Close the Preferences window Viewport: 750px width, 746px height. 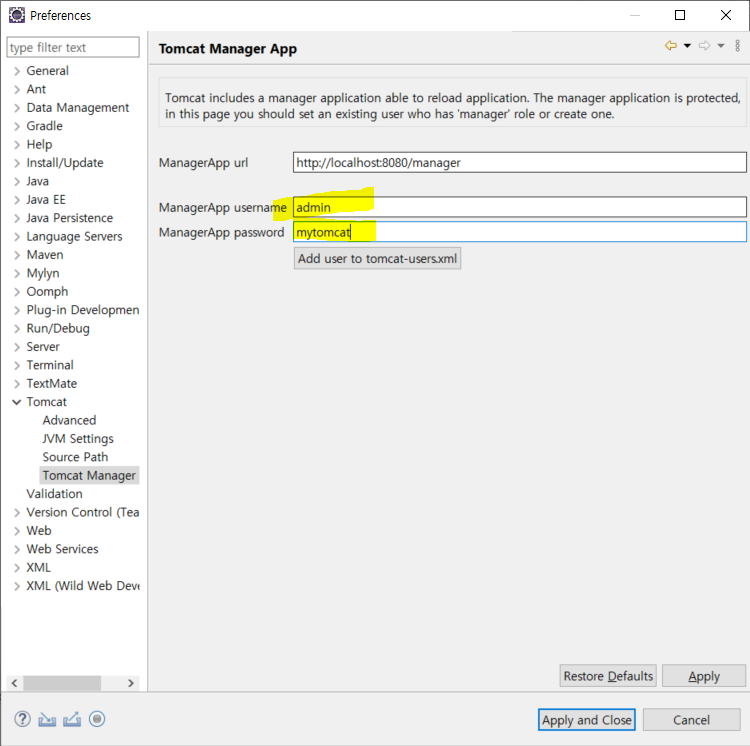click(x=726, y=15)
